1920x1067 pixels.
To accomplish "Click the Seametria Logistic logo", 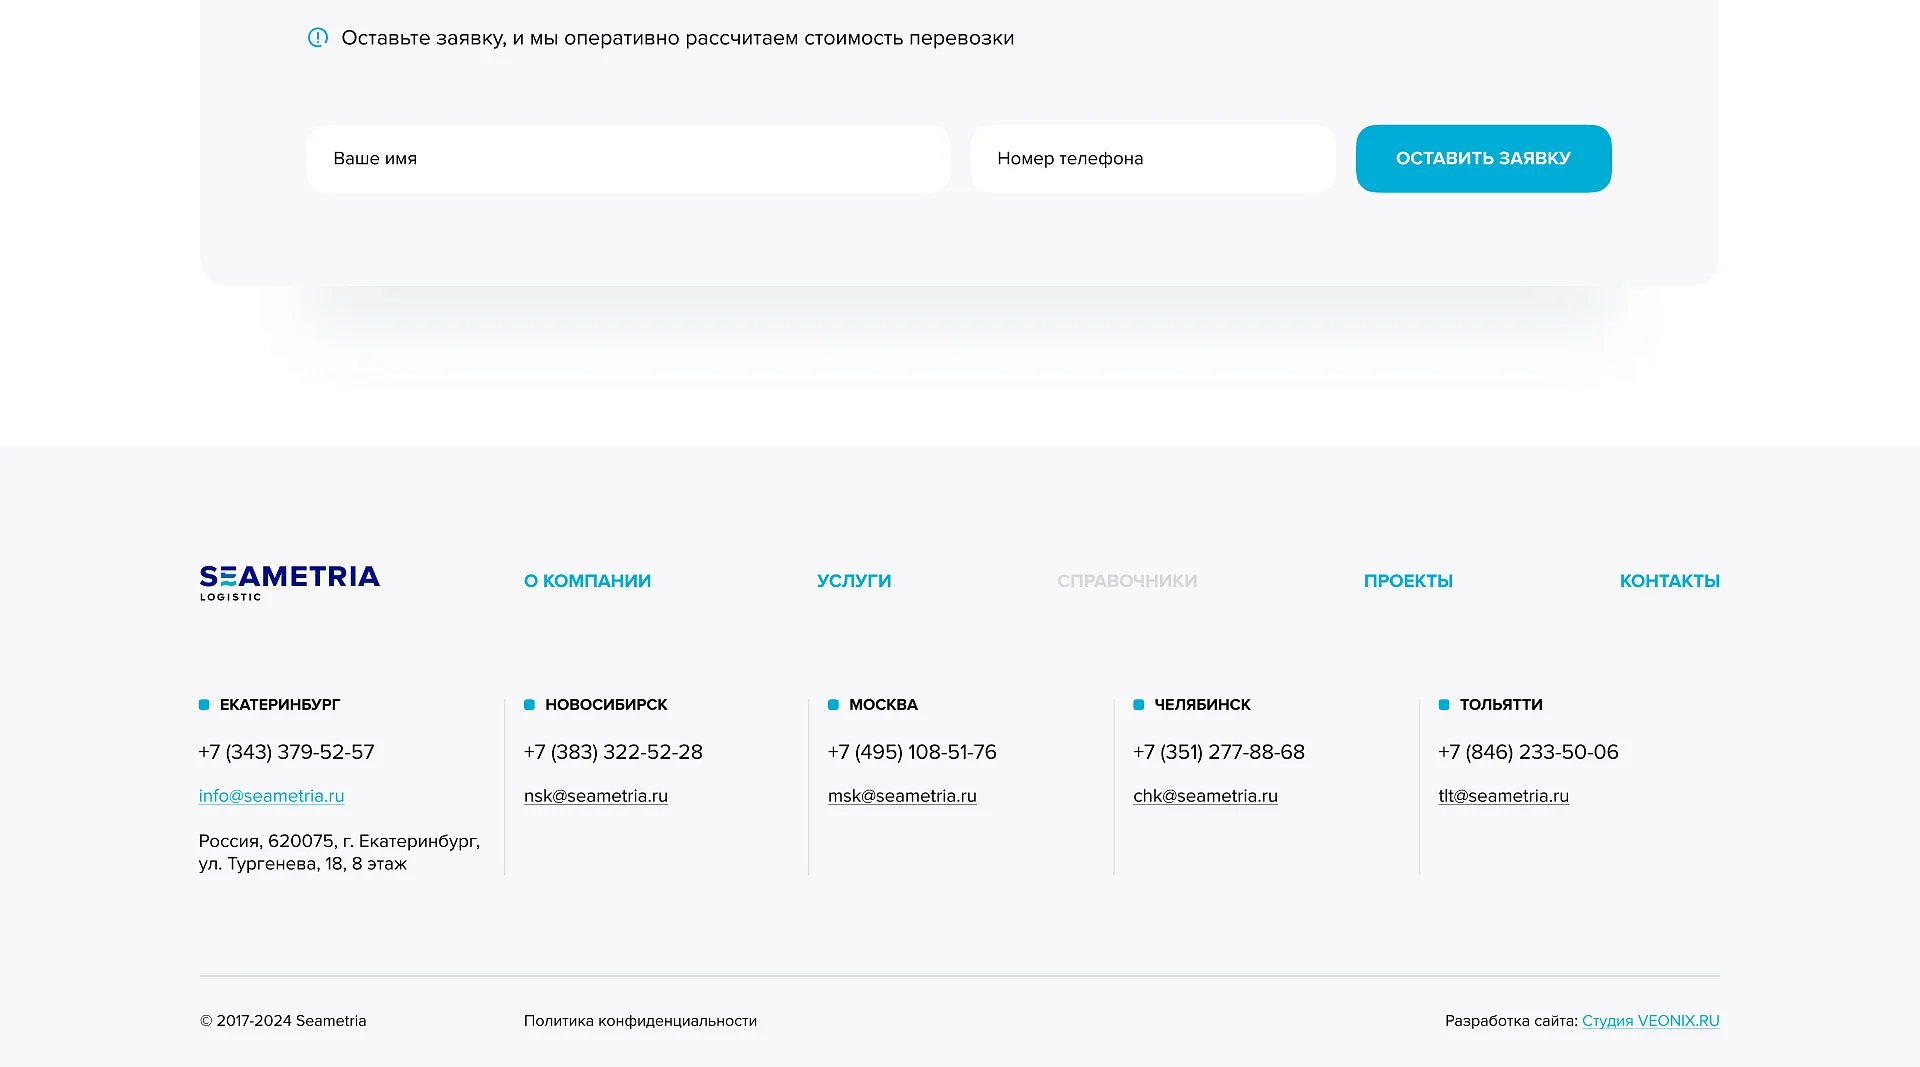I will (290, 583).
